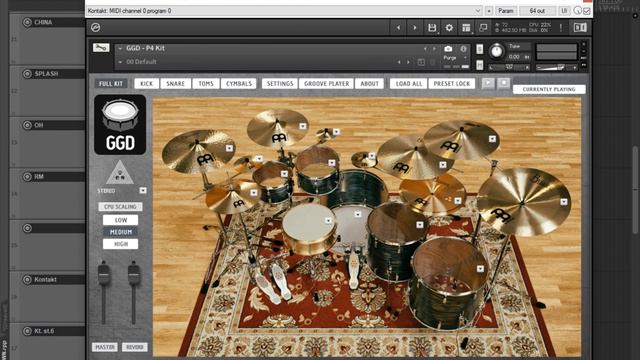
Task: Click the reverb level fader
Action: pos(133,273)
